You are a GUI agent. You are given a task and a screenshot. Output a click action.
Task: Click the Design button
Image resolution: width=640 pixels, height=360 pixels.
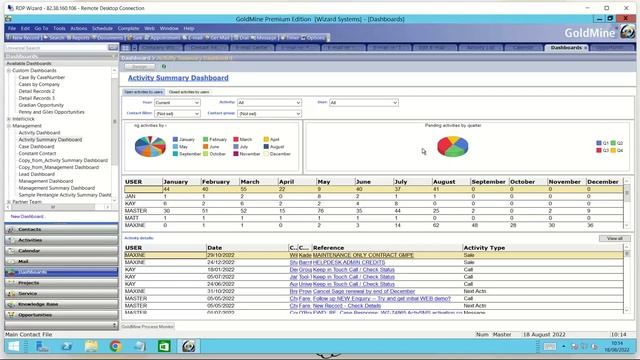point(140,67)
